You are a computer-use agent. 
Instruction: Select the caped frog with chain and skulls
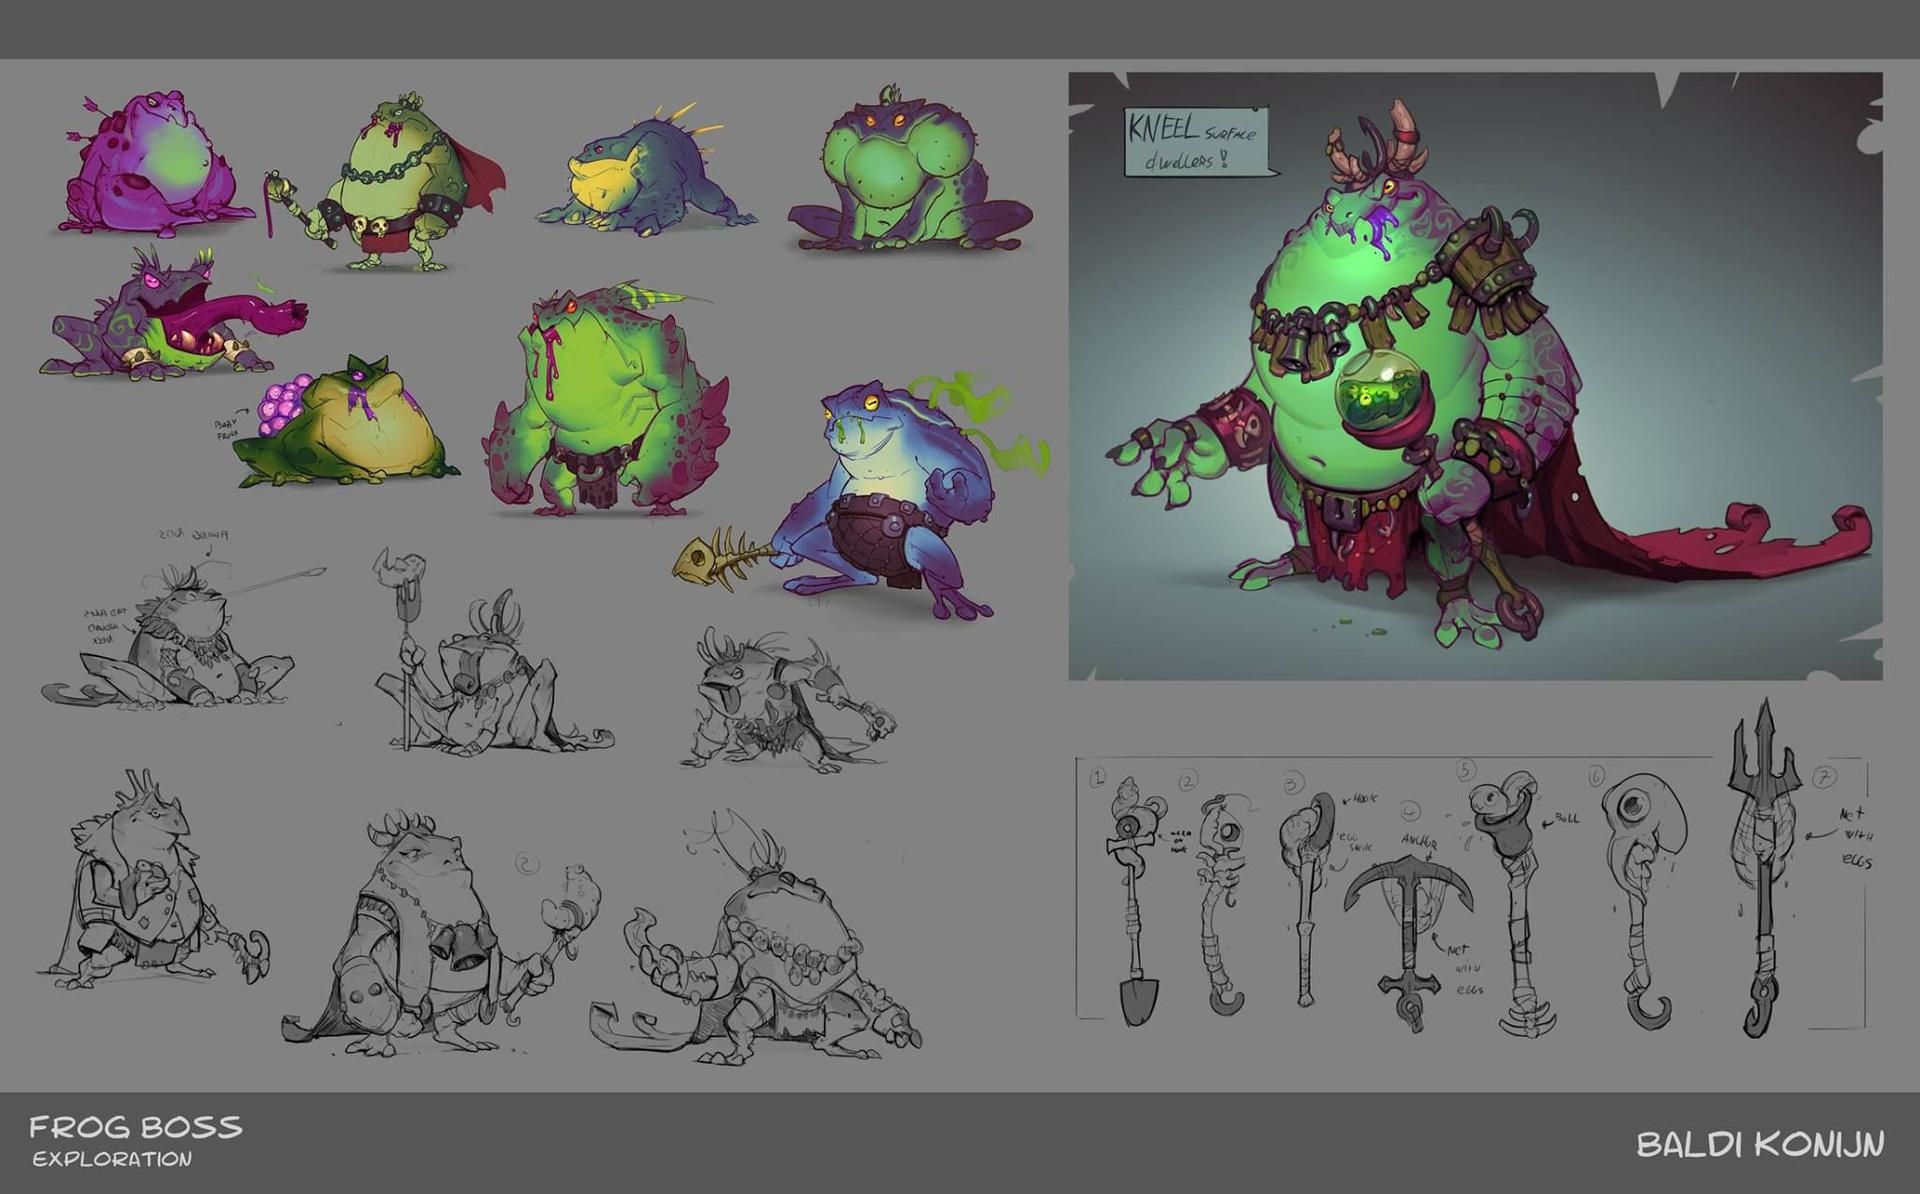[x=400, y=180]
